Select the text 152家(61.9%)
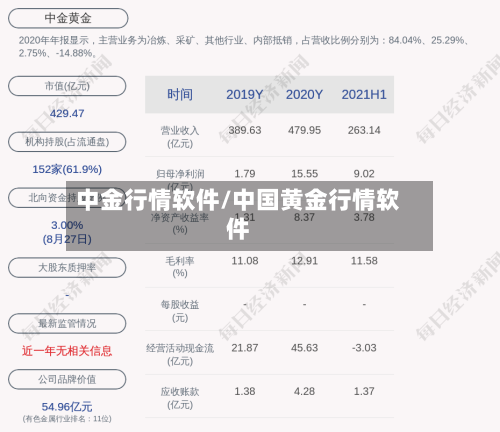The width and height of the screenshot is (500, 432). tap(67, 169)
